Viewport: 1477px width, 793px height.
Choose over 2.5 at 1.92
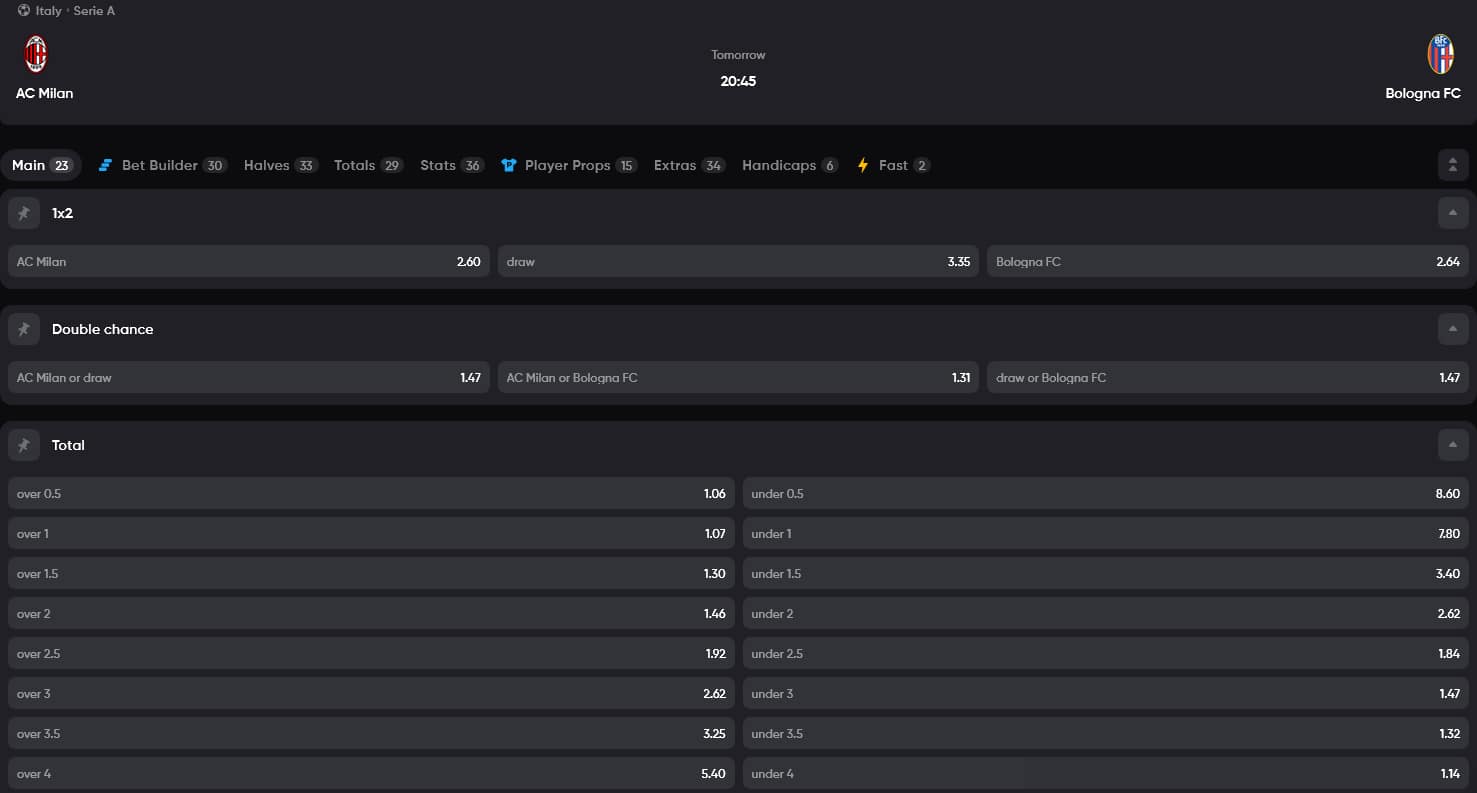pyautogui.click(x=371, y=654)
